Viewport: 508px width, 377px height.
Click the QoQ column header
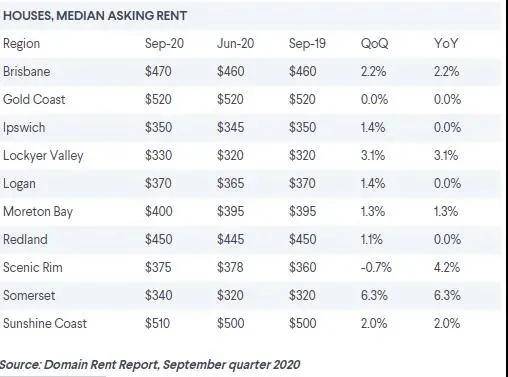tap(374, 44)
